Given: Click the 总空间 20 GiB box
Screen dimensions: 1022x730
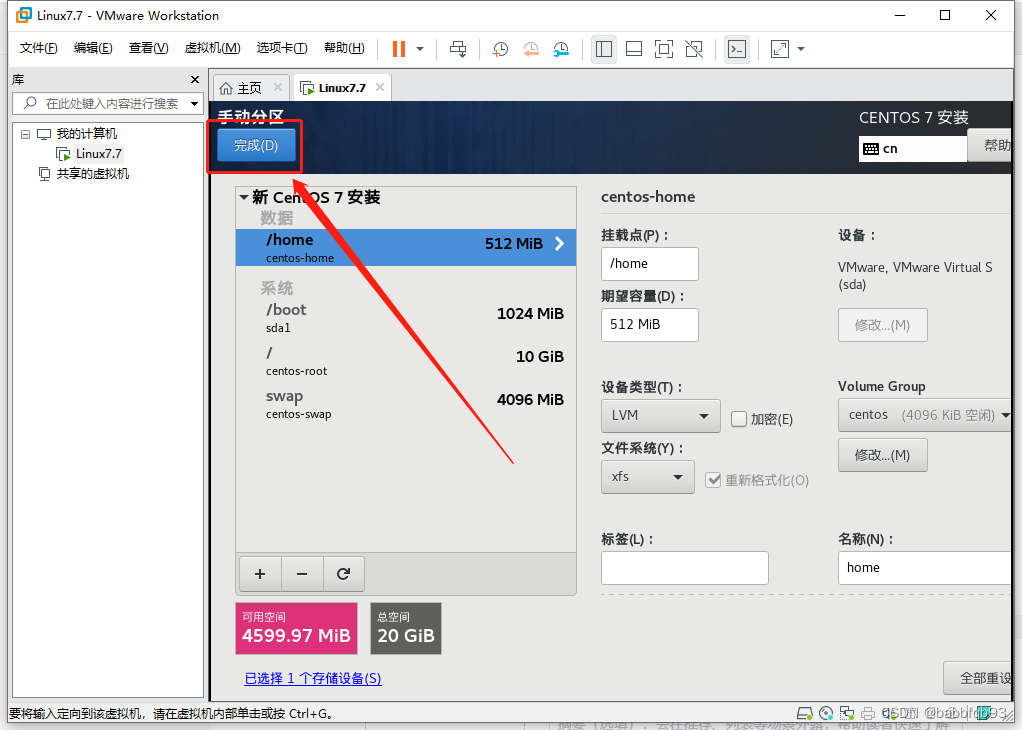Looking at the screenshot, I should [406, 628].
